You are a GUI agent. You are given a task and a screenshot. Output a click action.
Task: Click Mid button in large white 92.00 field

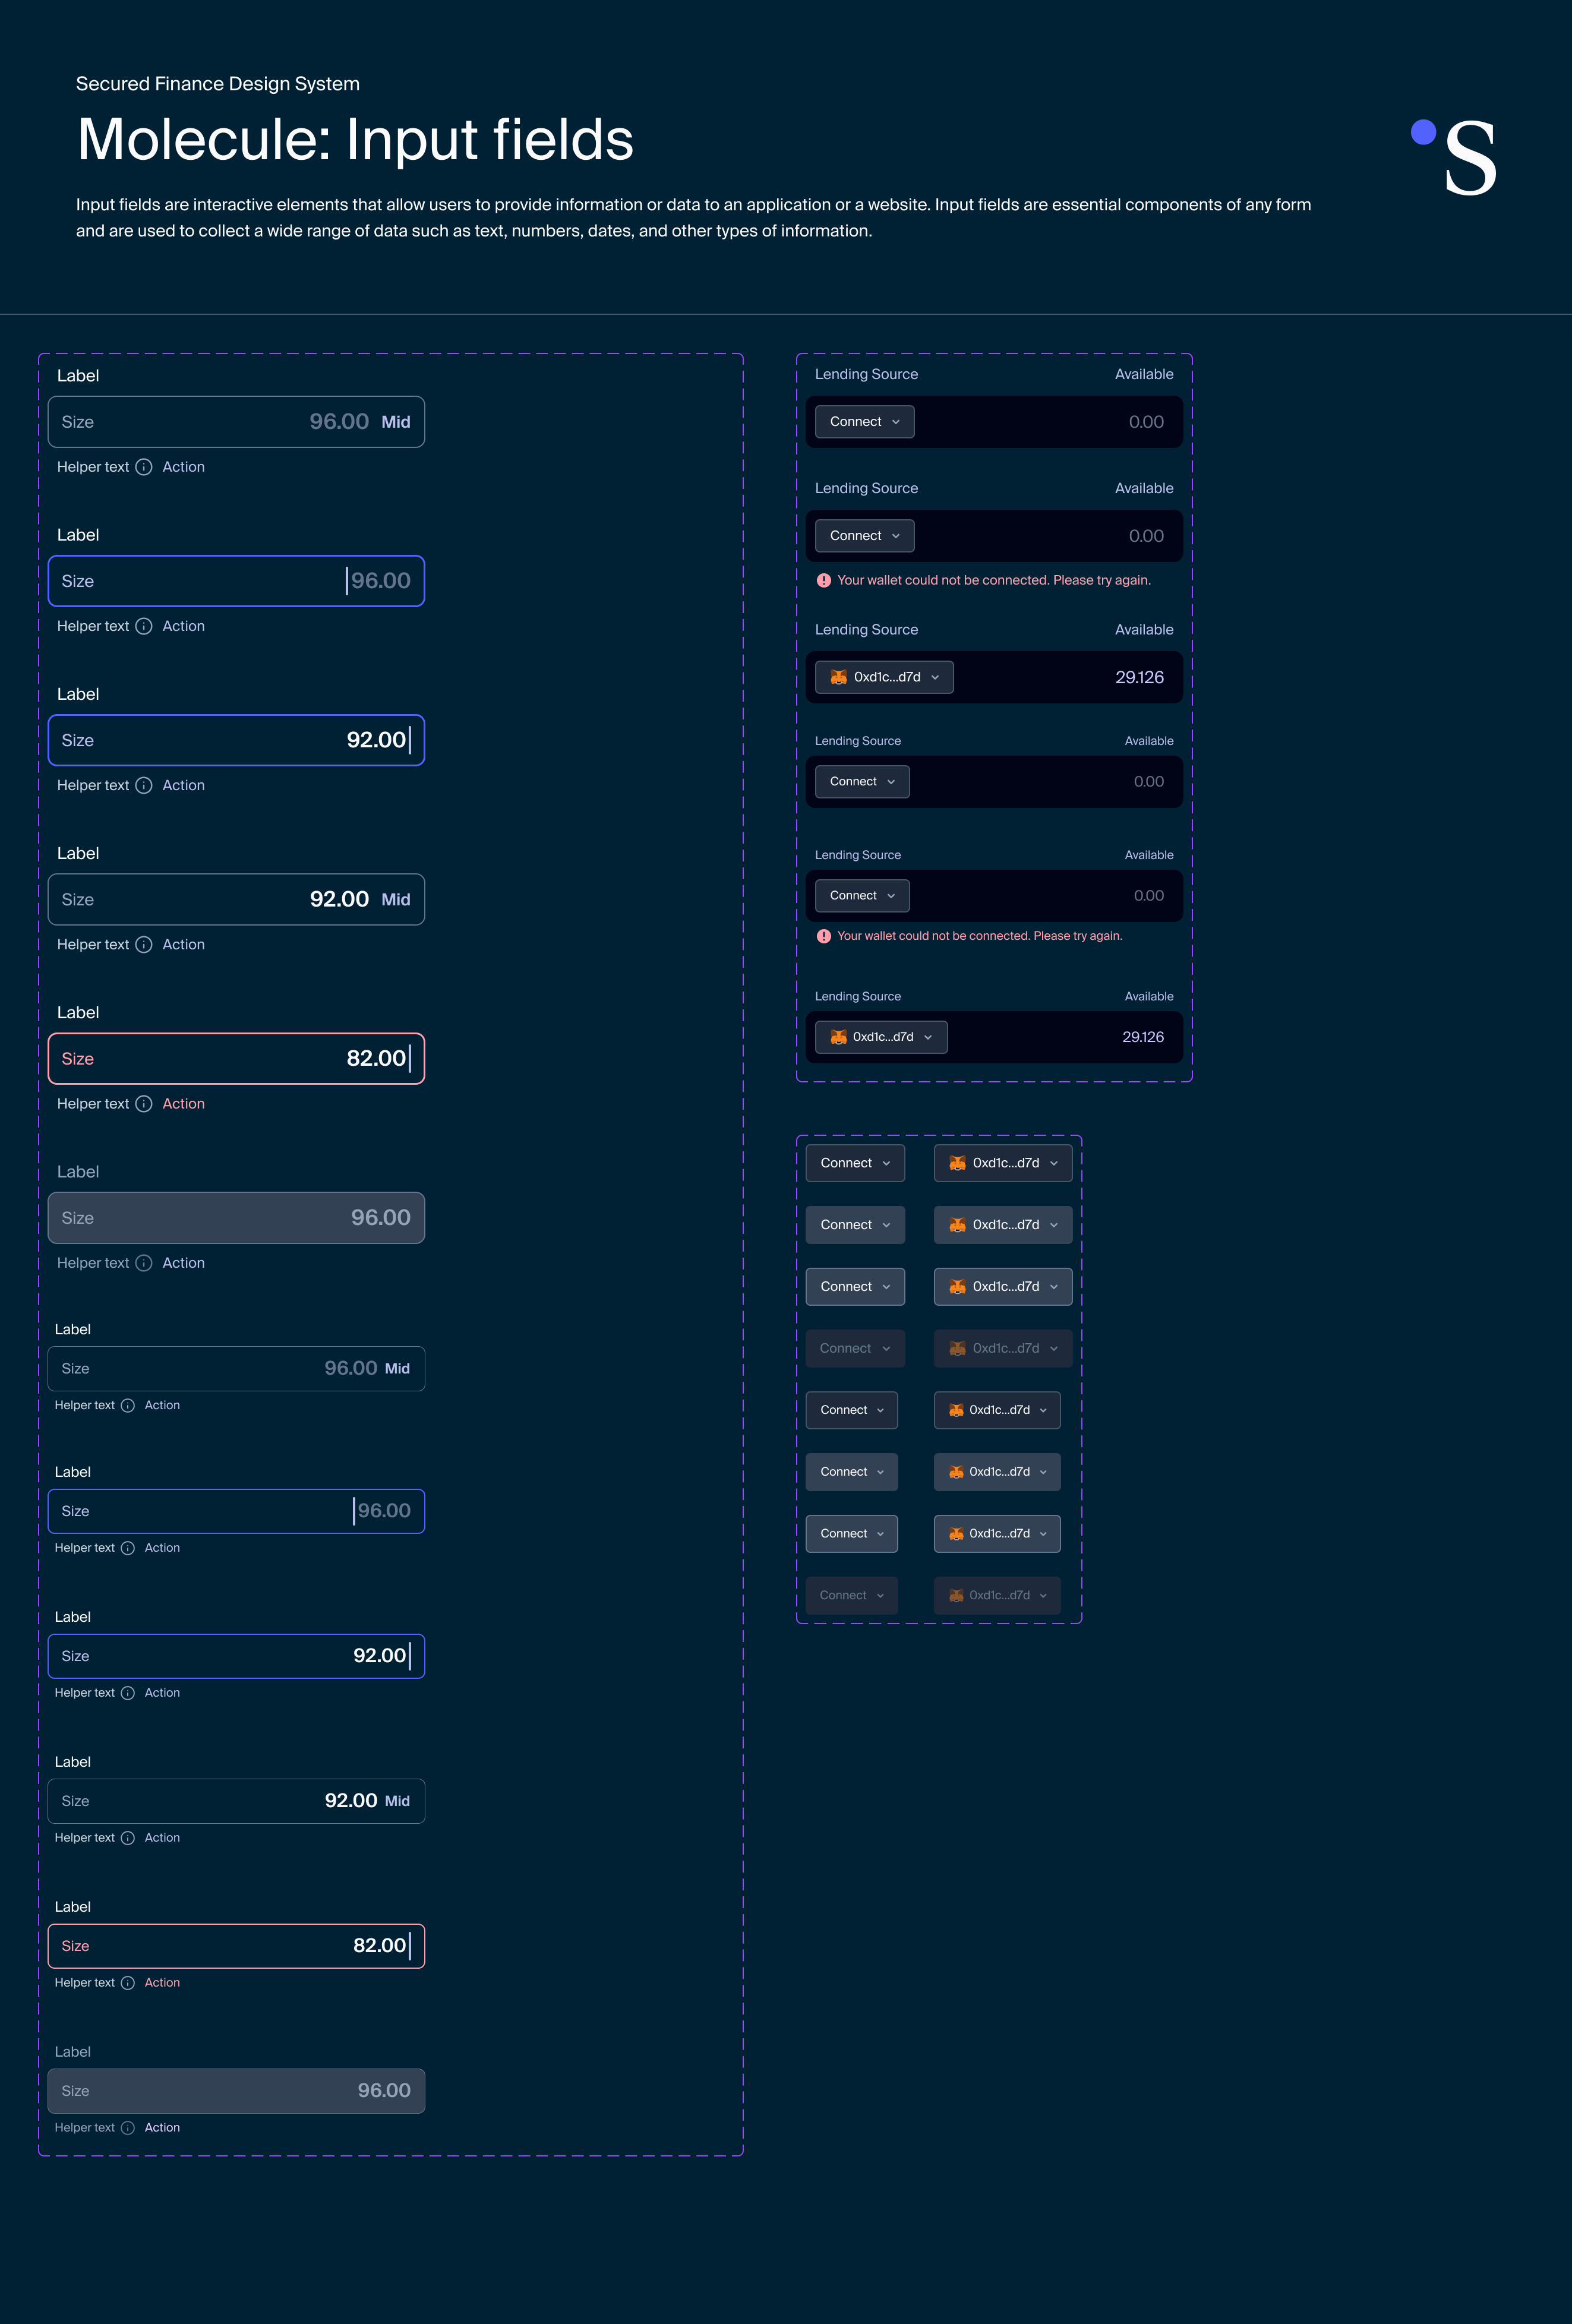(396, 900)
